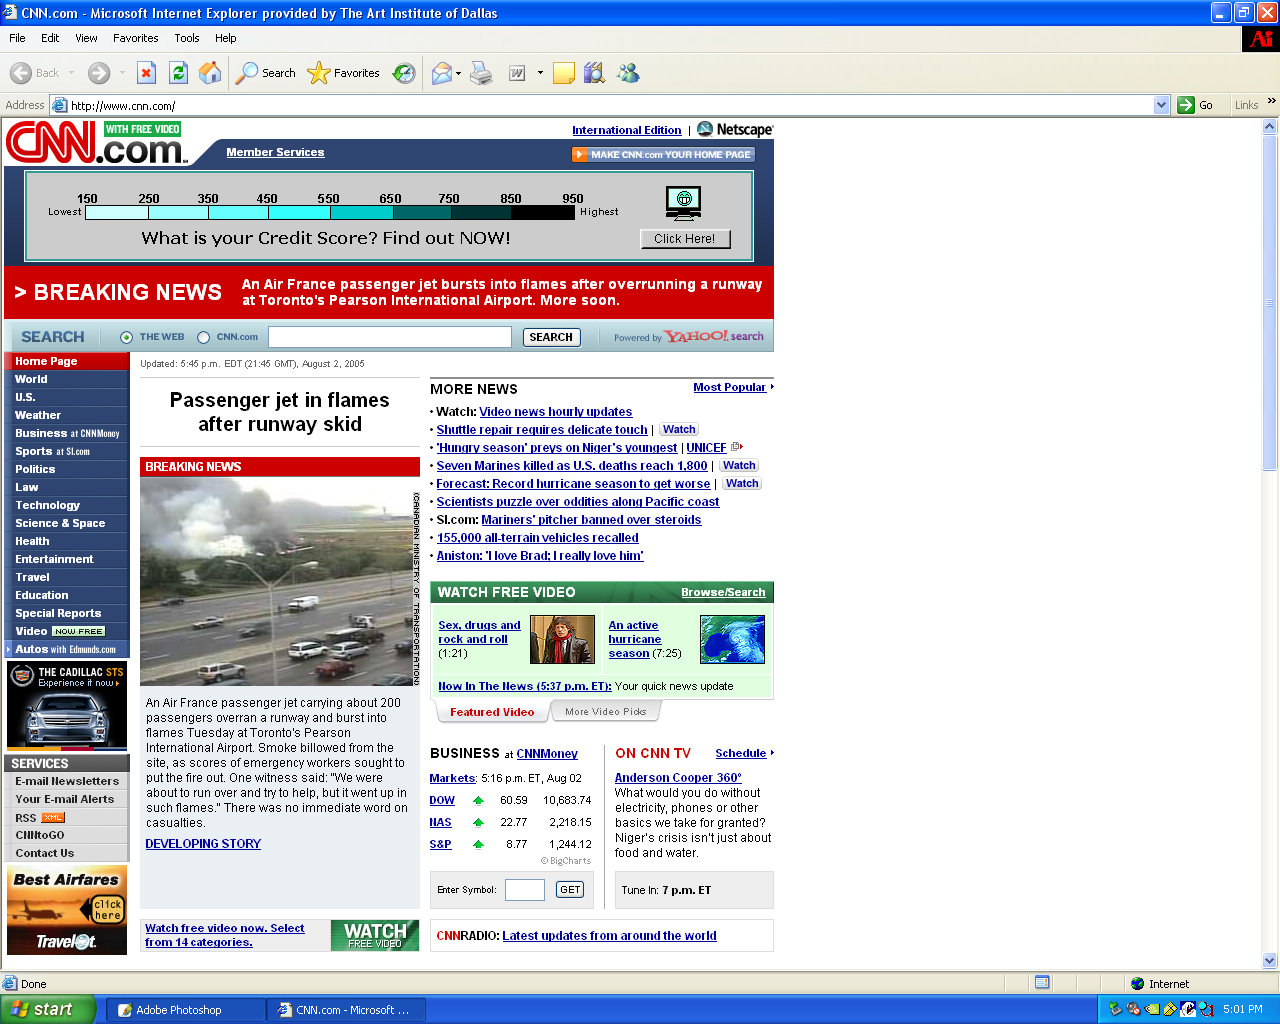Screen dimensions: 1280x1024
Task: Open the DEVELOPING STORY link
Action: click(203, 844)
